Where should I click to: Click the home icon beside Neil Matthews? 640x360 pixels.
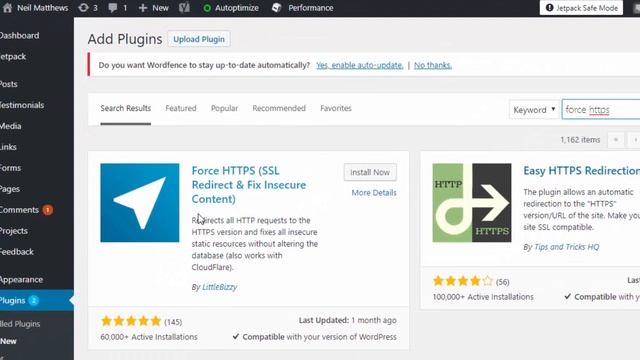pyautogui.click(x=7, y=7)
